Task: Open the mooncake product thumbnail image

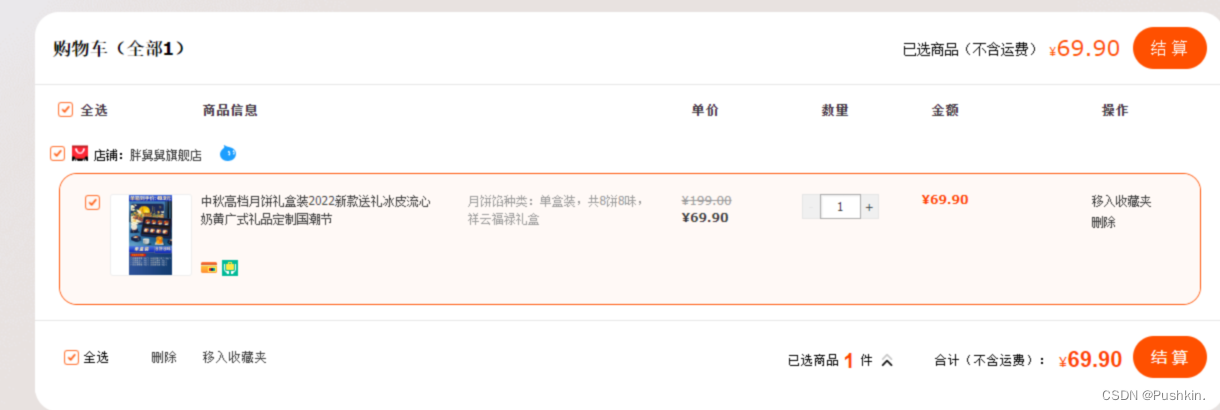Action: 151,235
